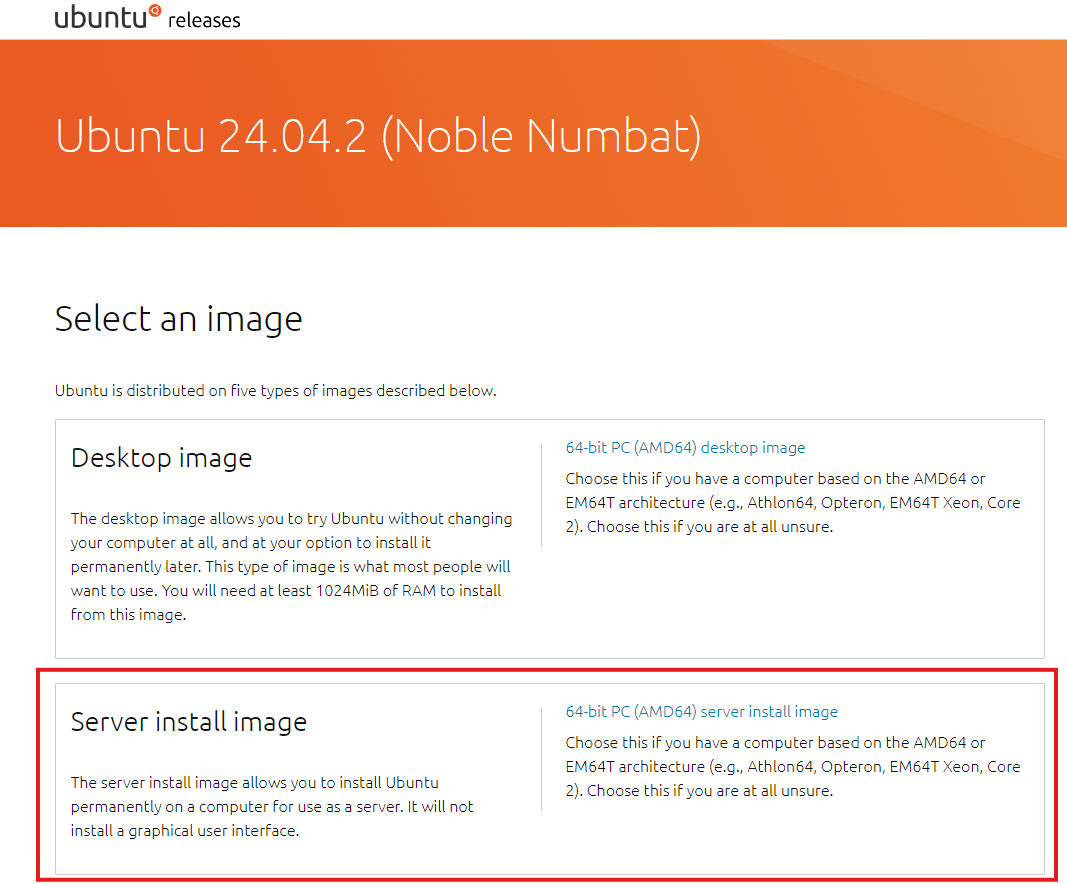Screen dimensions: 1067x884
Task: Click 'Choose this if' text under desktop image link
Action: pos(793,502)
